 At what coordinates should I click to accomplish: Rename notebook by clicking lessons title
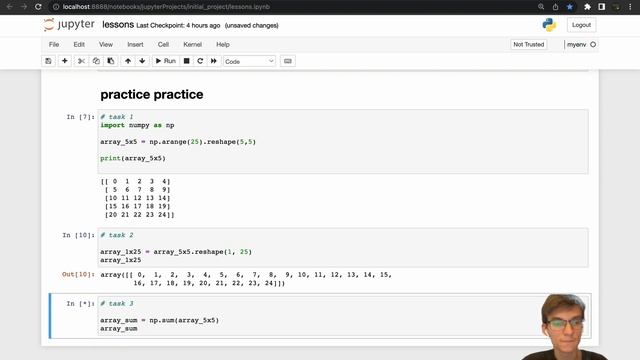pyautogui.click(x=118, y=25)
